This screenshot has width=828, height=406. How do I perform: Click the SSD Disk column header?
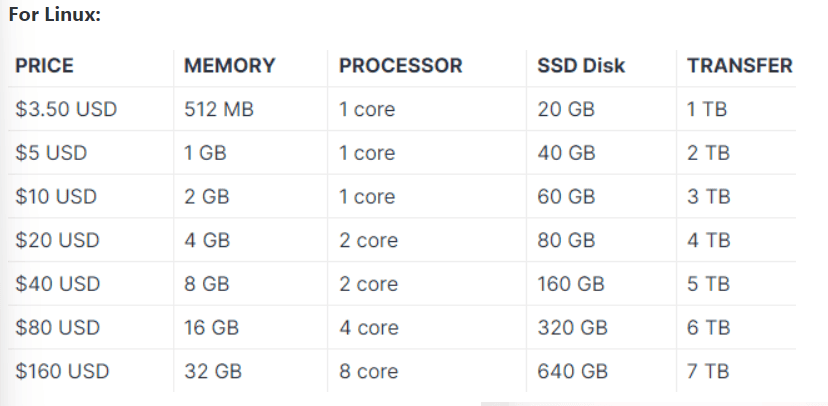581,65
